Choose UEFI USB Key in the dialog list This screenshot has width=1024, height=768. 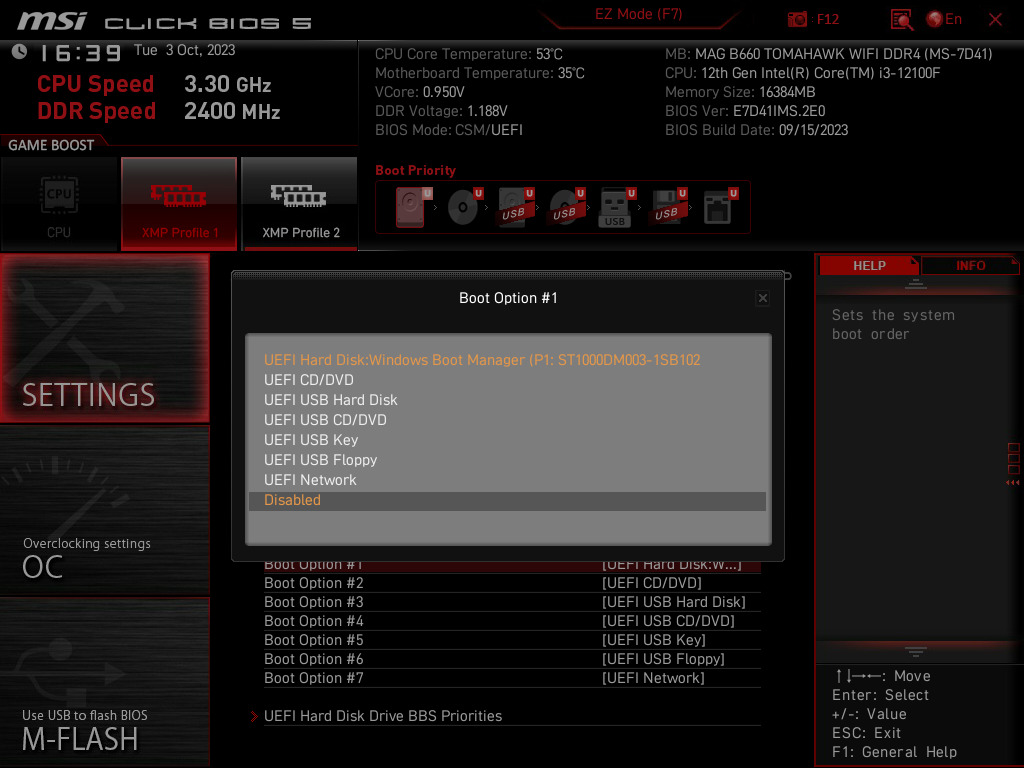(x=507, y=440)
